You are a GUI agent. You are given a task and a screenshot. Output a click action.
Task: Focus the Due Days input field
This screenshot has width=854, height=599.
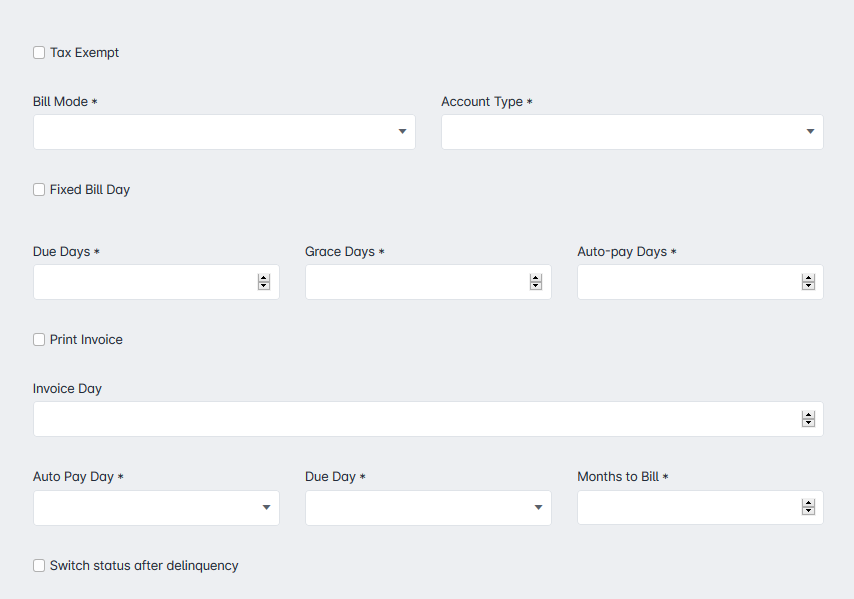156,282
